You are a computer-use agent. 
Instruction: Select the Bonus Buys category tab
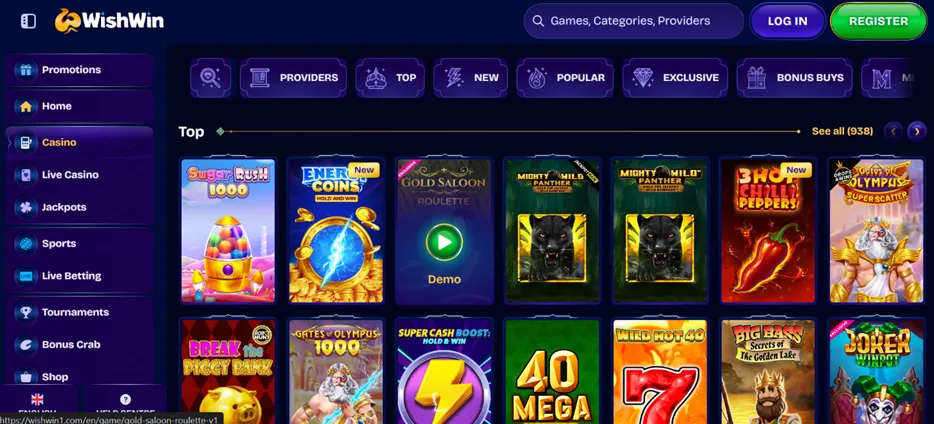pos(795,77)
